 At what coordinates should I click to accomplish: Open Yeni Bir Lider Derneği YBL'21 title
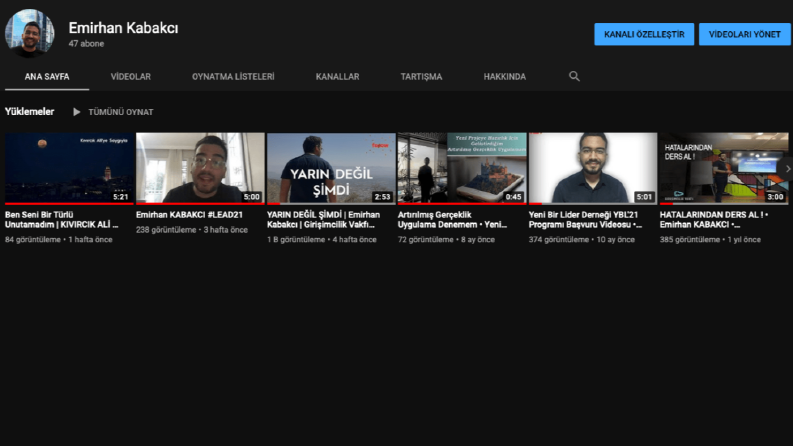pos(585,219)
